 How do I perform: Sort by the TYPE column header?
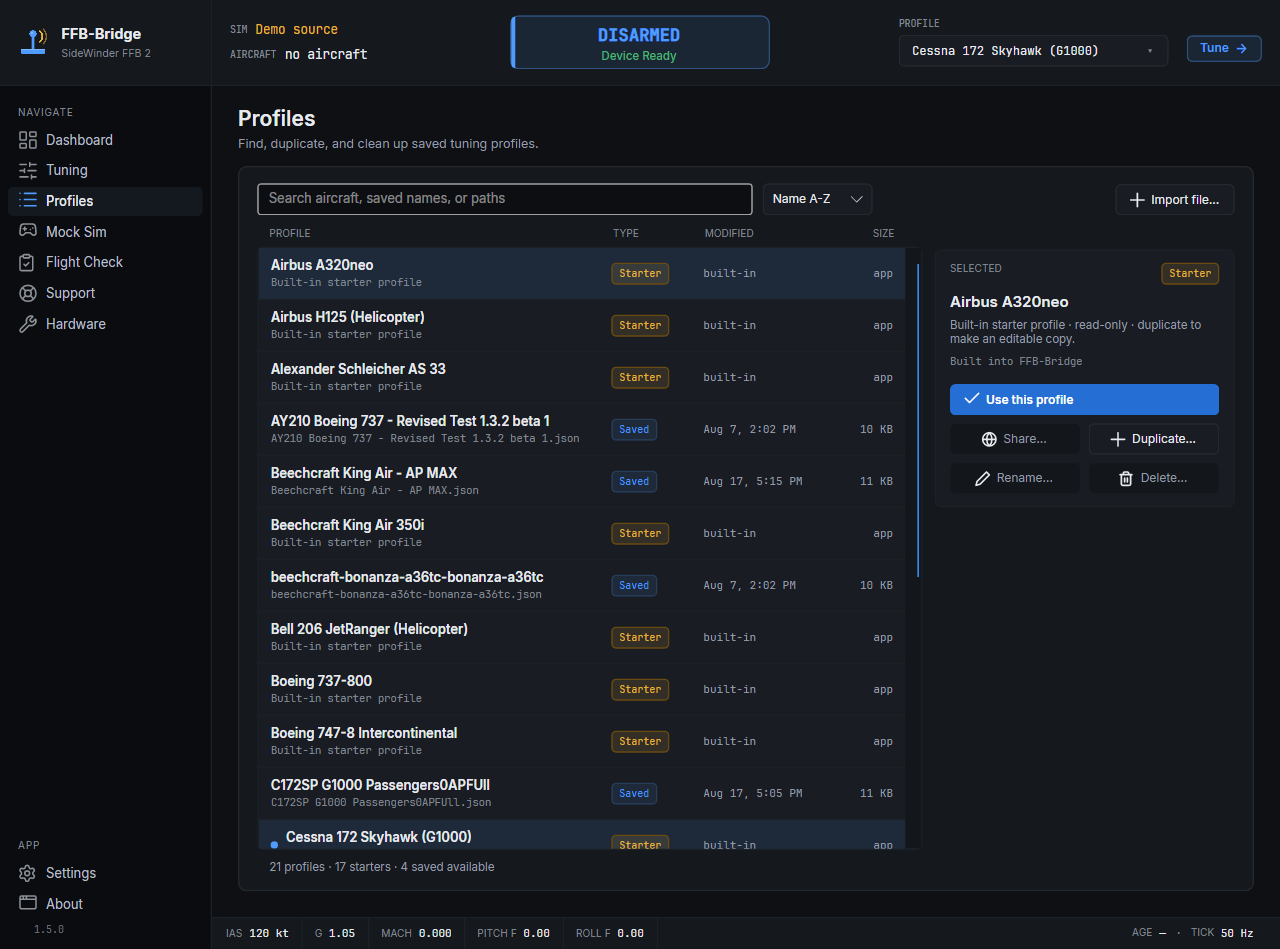click(x=626, y=233)
